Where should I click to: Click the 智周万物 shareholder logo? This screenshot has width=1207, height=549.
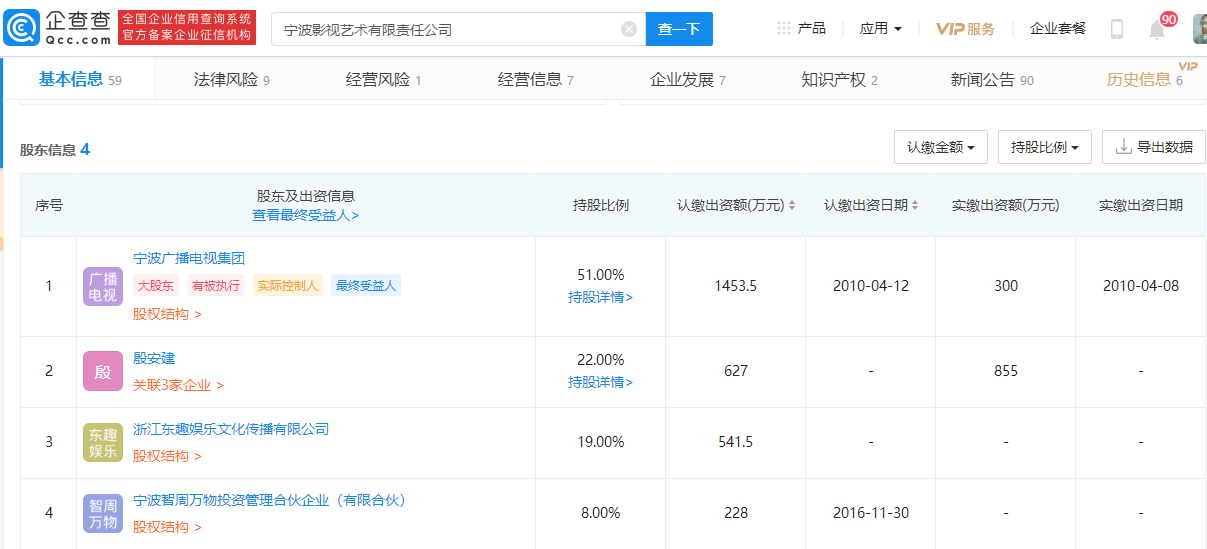tap(102, 514)
